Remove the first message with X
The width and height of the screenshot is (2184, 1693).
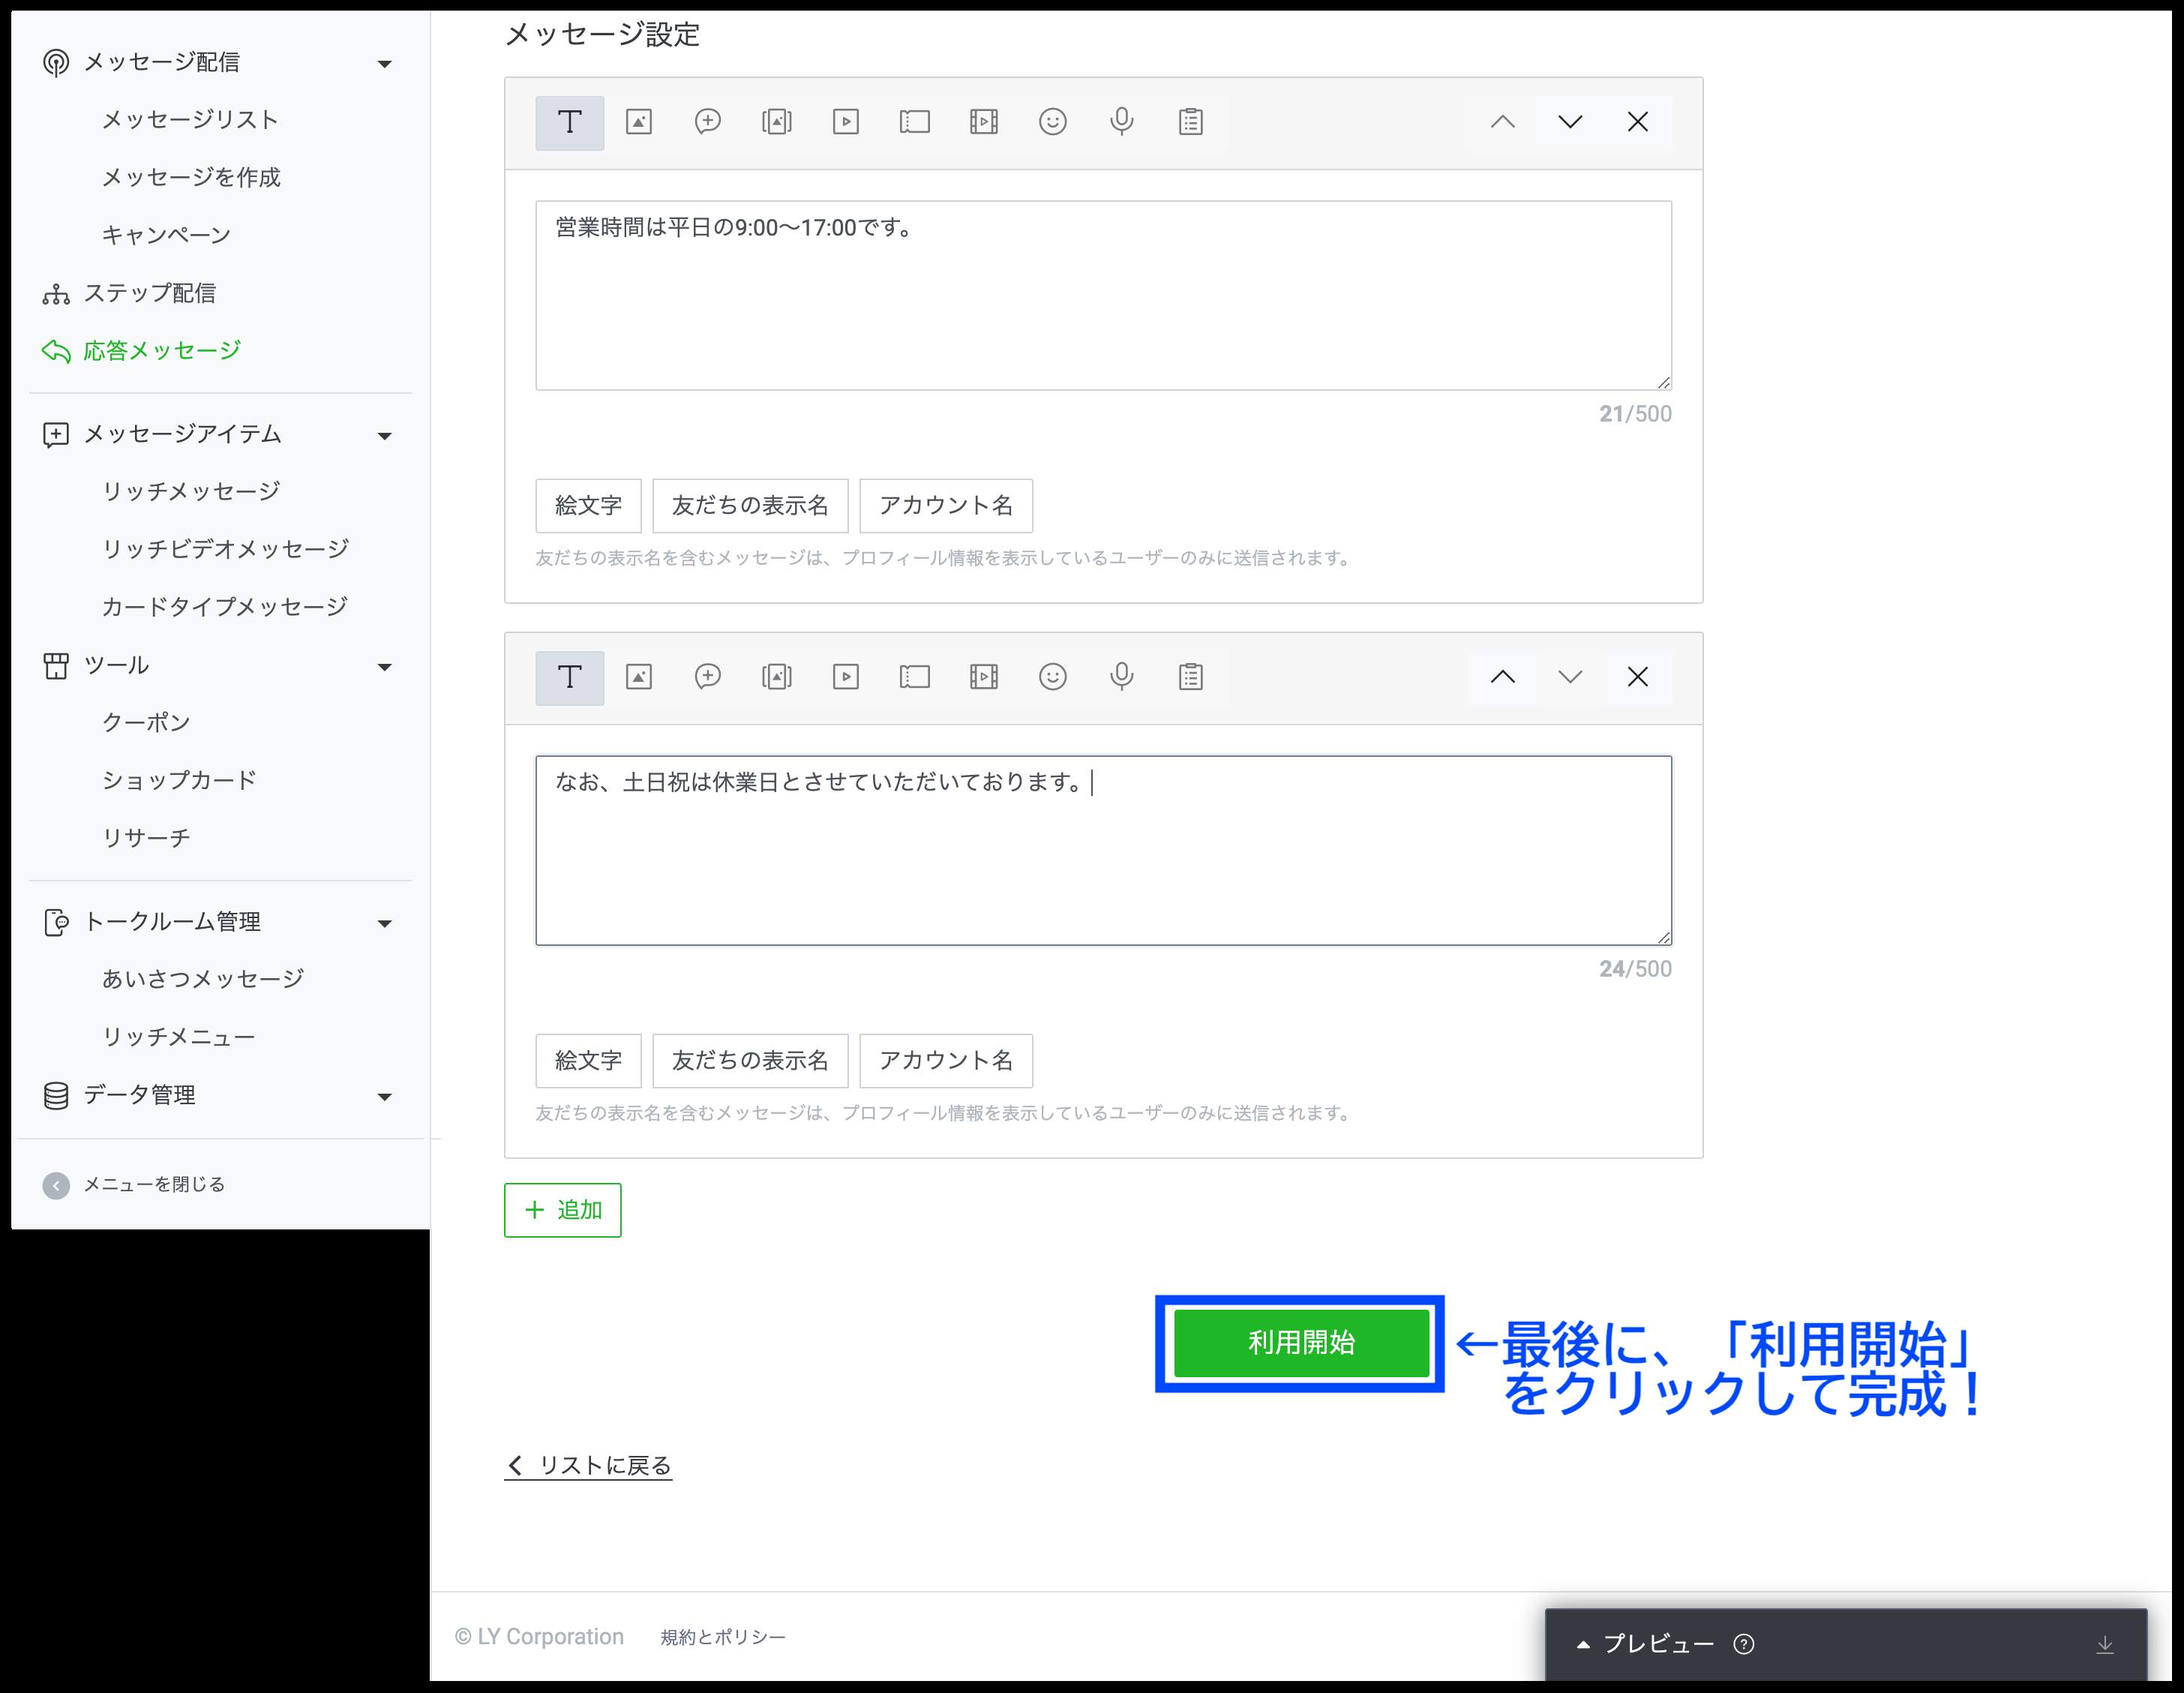click(1637, 122)
